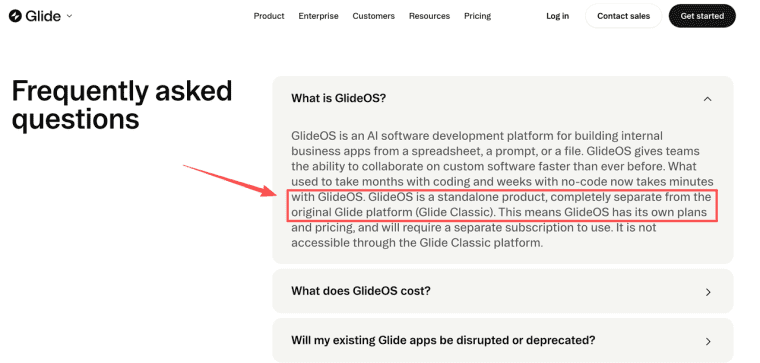Click the 'What is GlideOS?' question heading

coord(338,98)
